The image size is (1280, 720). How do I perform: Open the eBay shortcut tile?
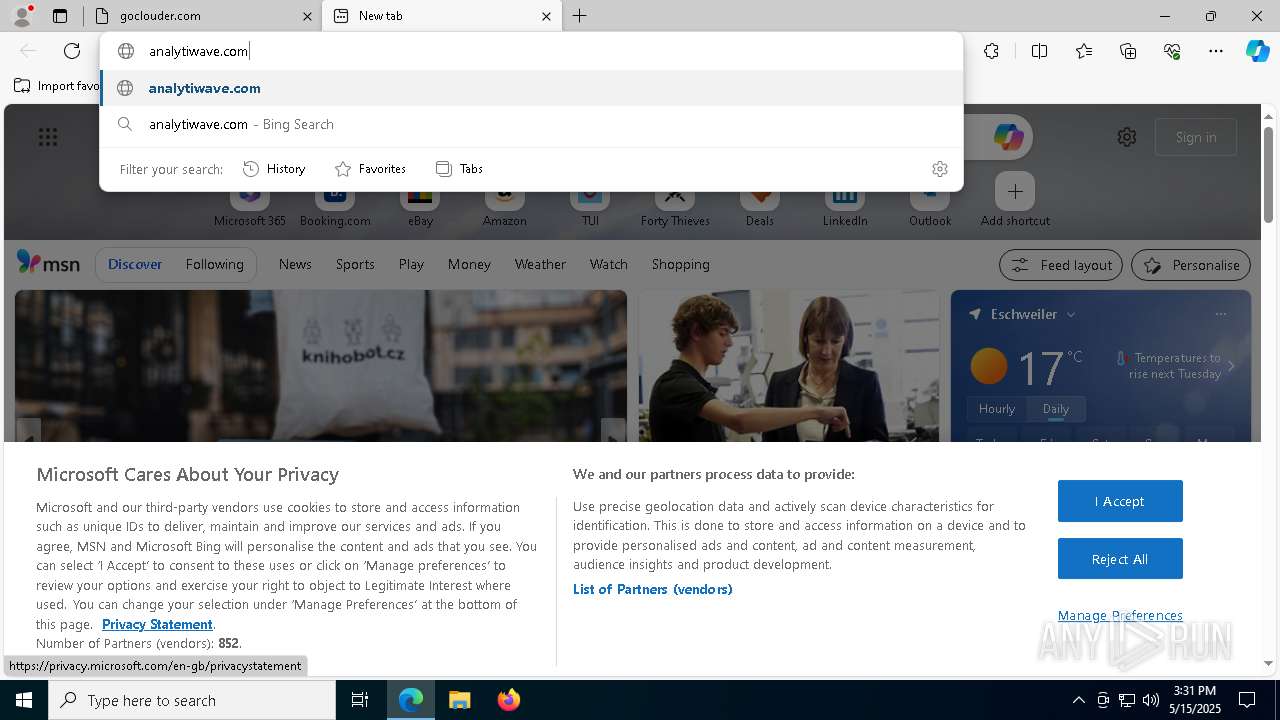pos(420,207)
